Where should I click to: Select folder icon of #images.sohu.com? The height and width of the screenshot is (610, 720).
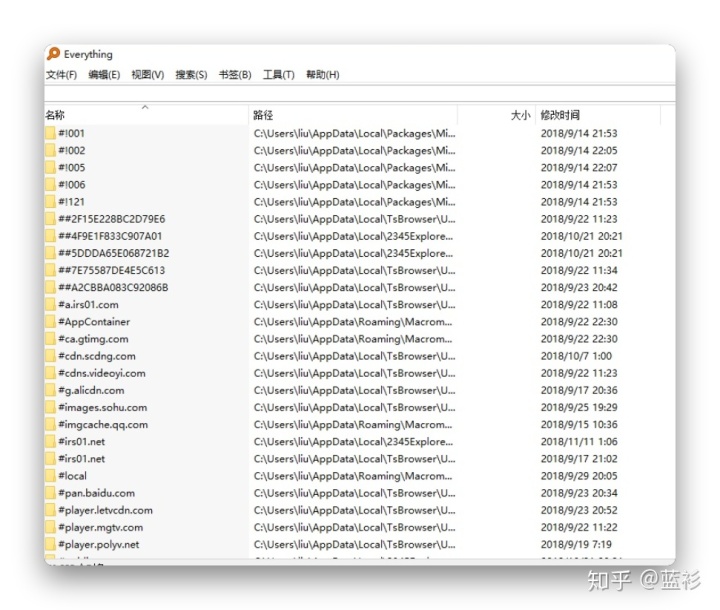50,407
